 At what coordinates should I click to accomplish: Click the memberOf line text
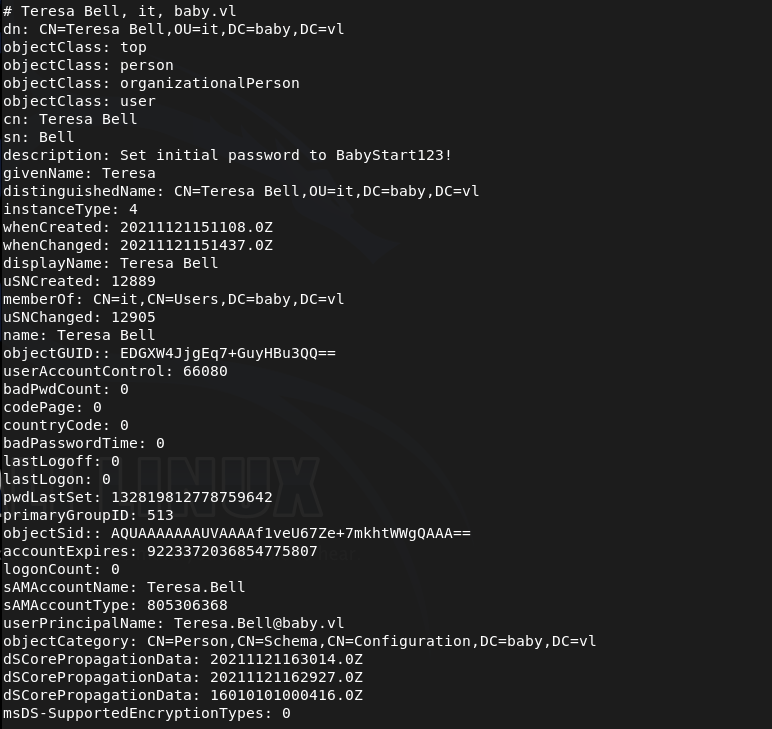(x=173, y=299)
